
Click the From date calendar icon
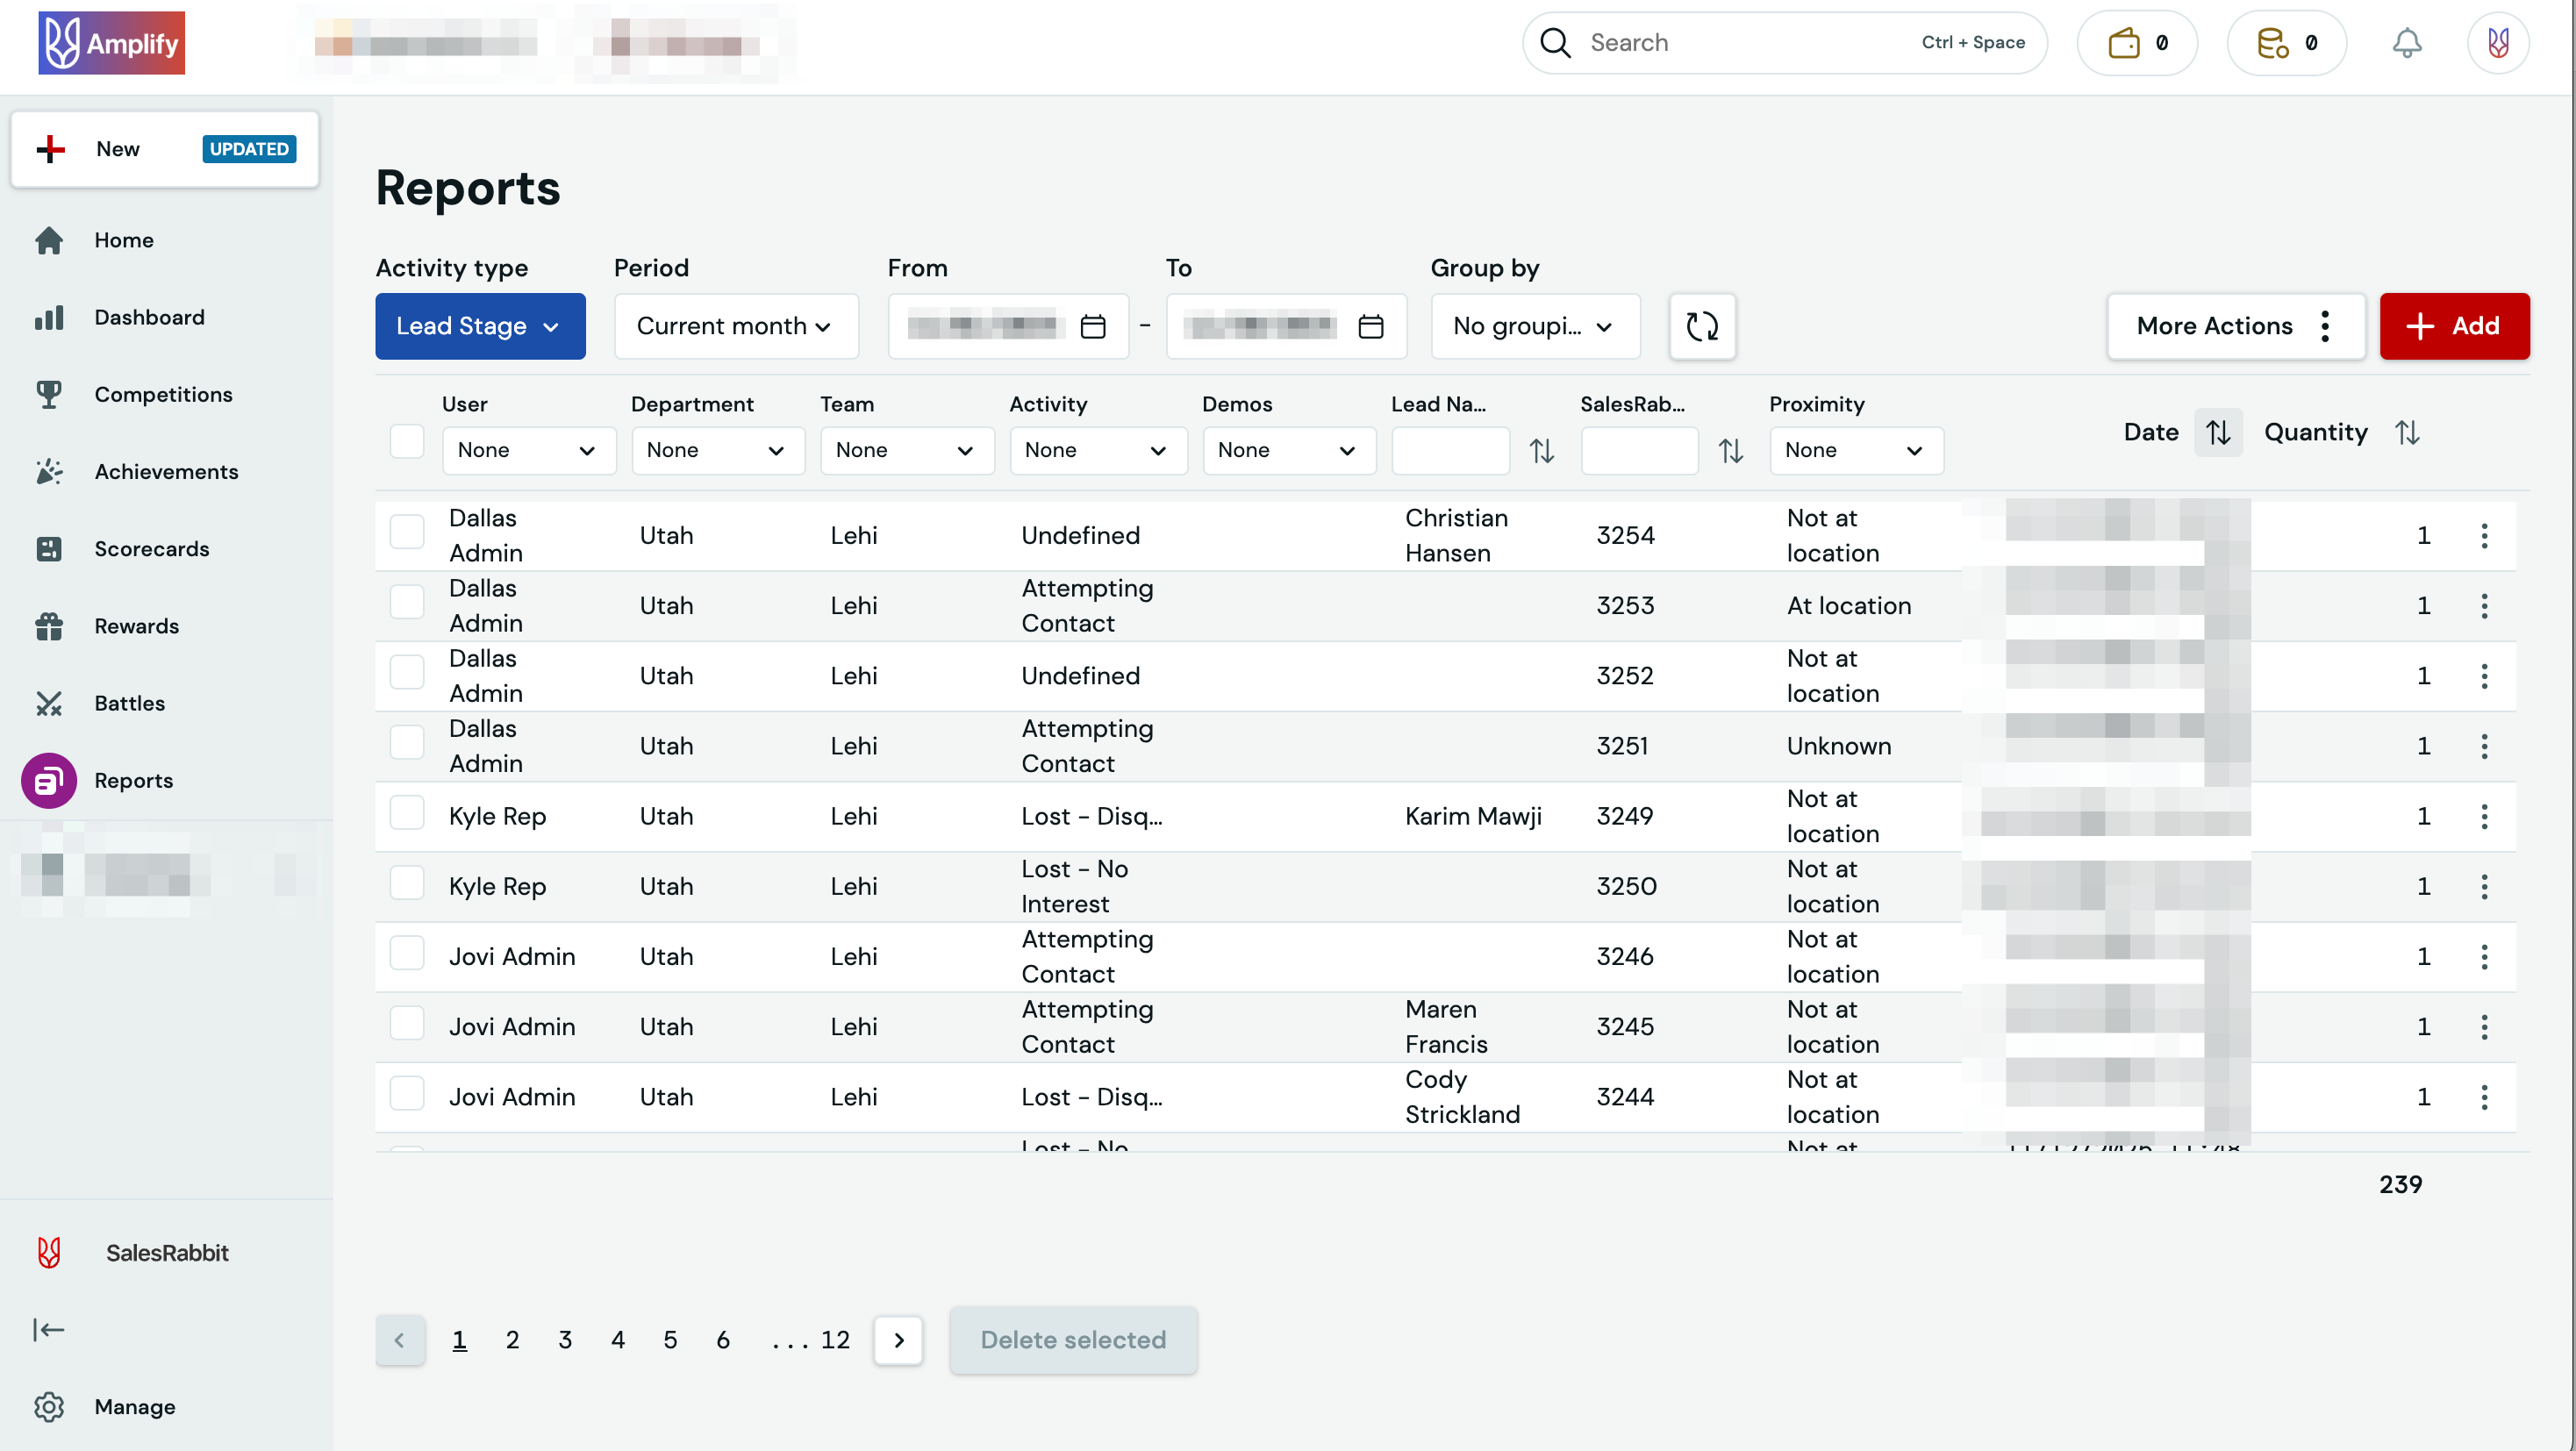click(1093, 326)
